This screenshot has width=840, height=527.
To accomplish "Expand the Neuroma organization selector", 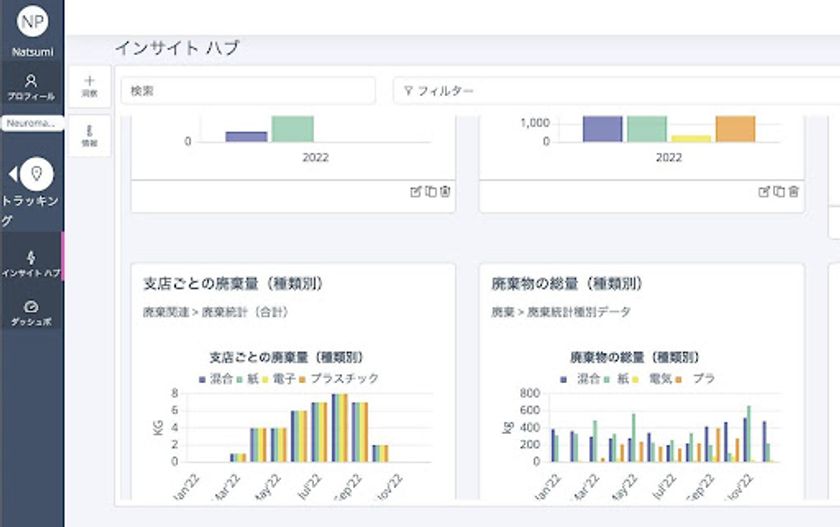I will coord(32,123).
